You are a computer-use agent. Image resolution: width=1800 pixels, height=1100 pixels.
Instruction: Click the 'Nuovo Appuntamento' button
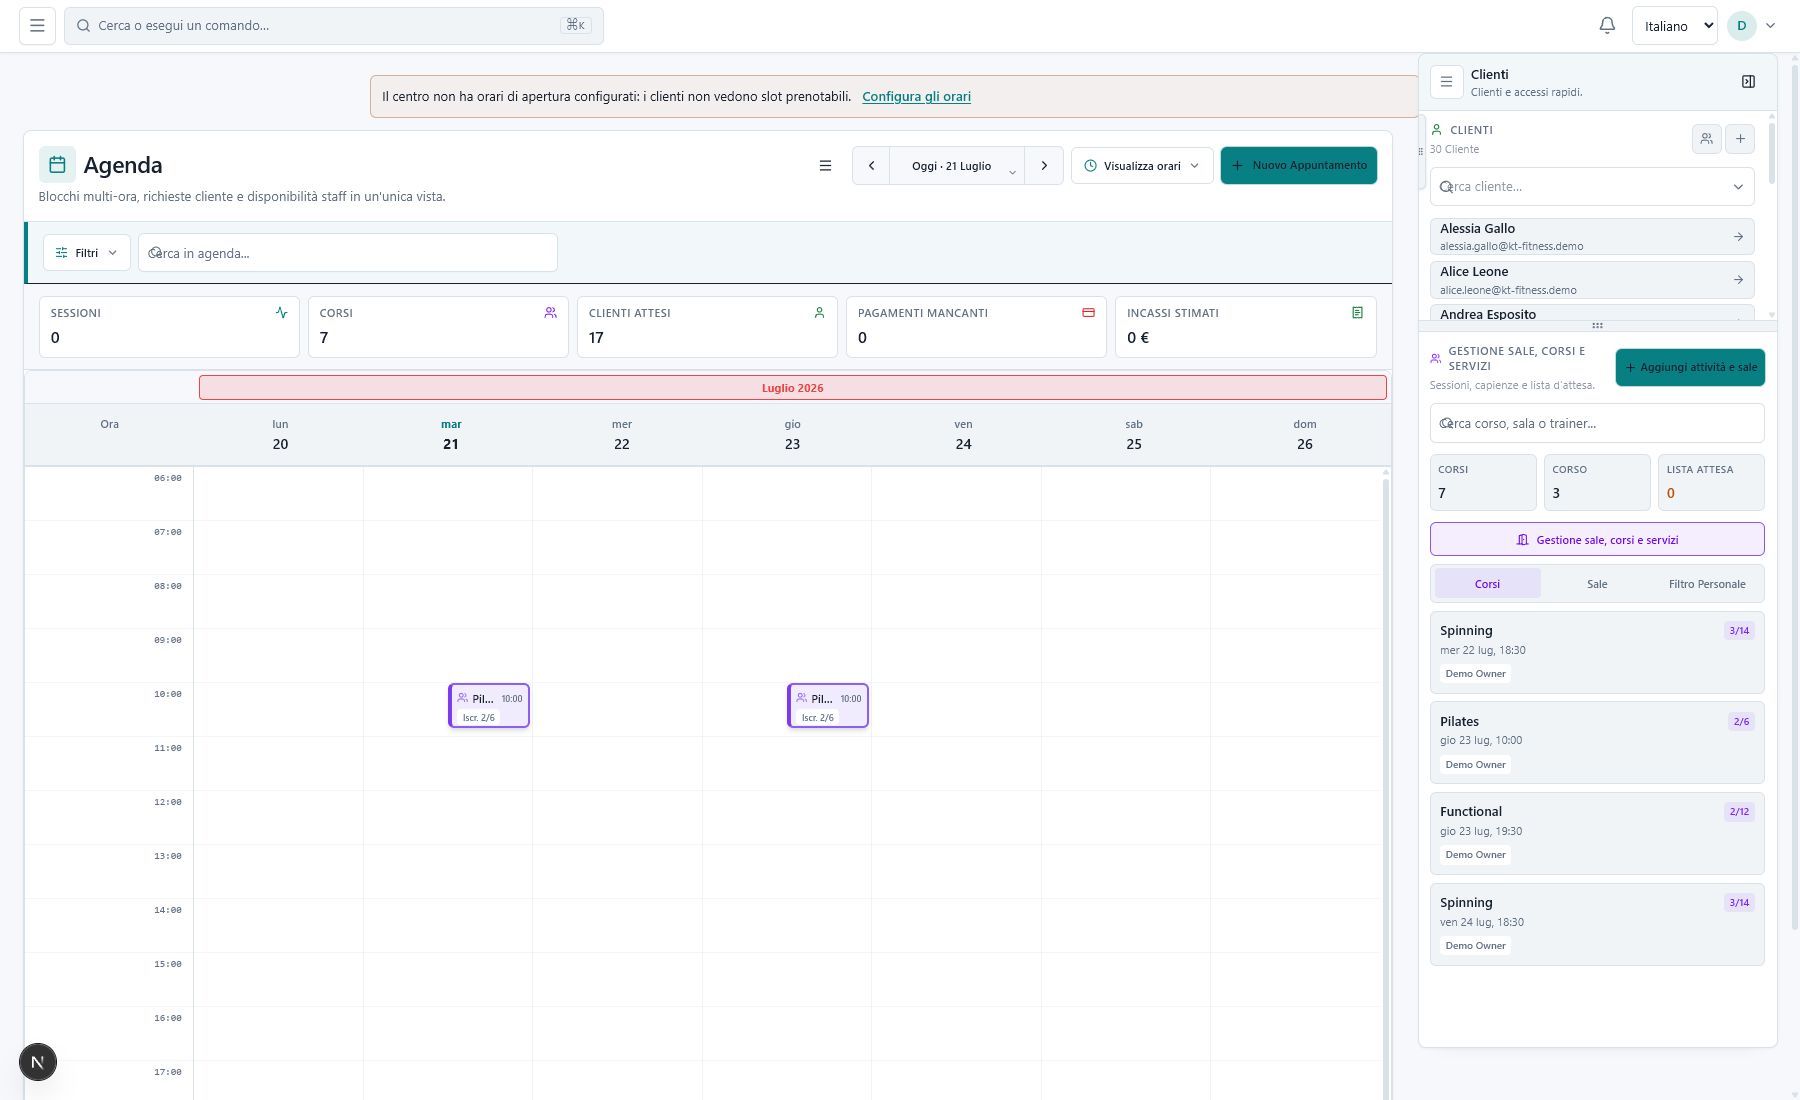(1299, 166)
